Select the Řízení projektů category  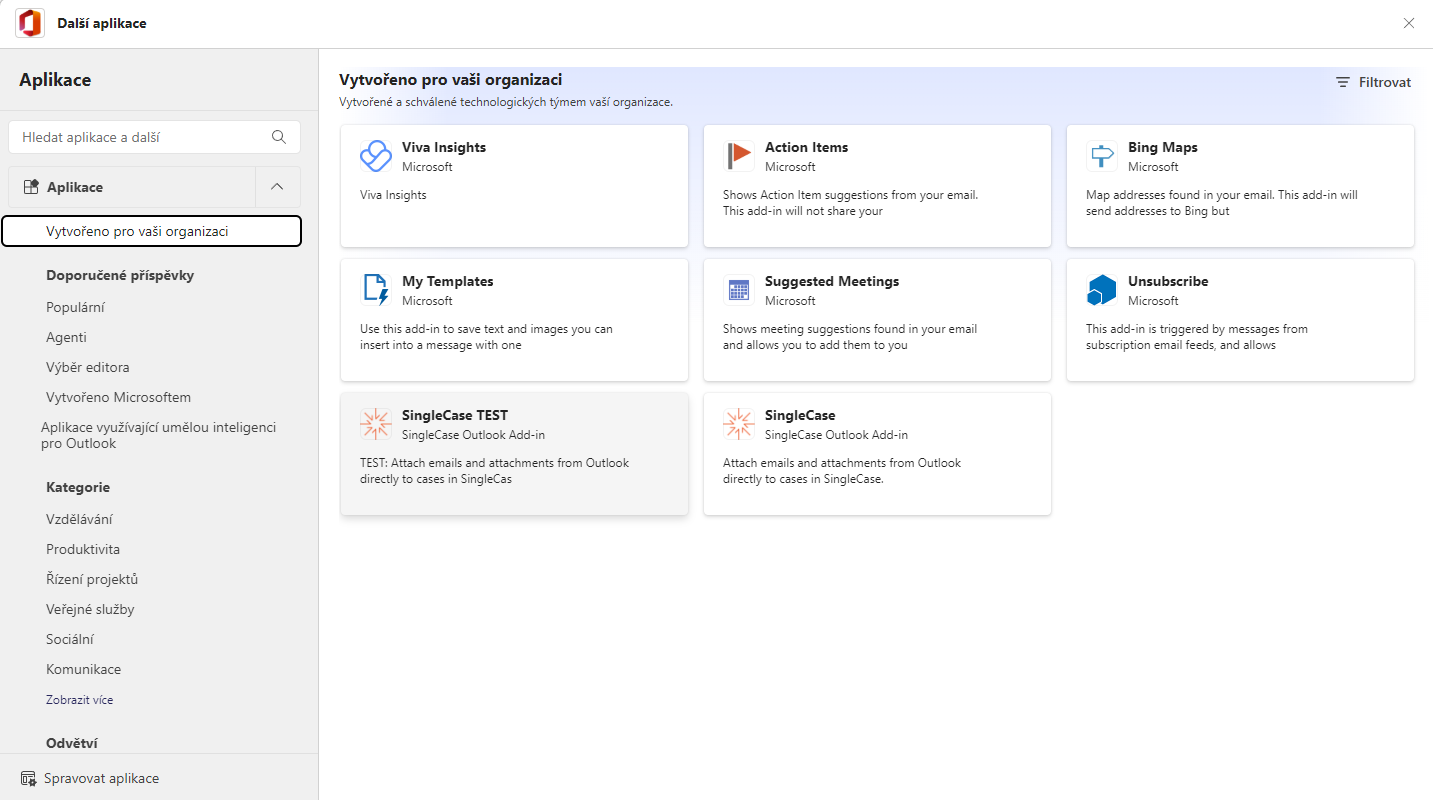pos(92,579)
